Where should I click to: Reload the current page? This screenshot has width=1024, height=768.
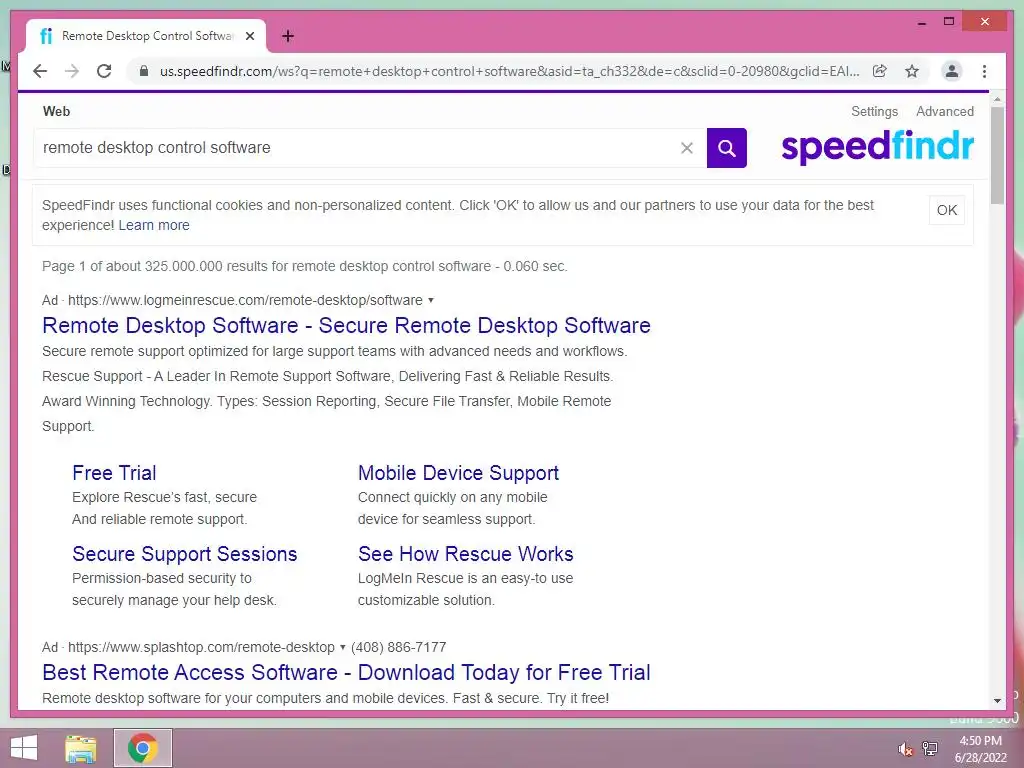click(104, 71)
